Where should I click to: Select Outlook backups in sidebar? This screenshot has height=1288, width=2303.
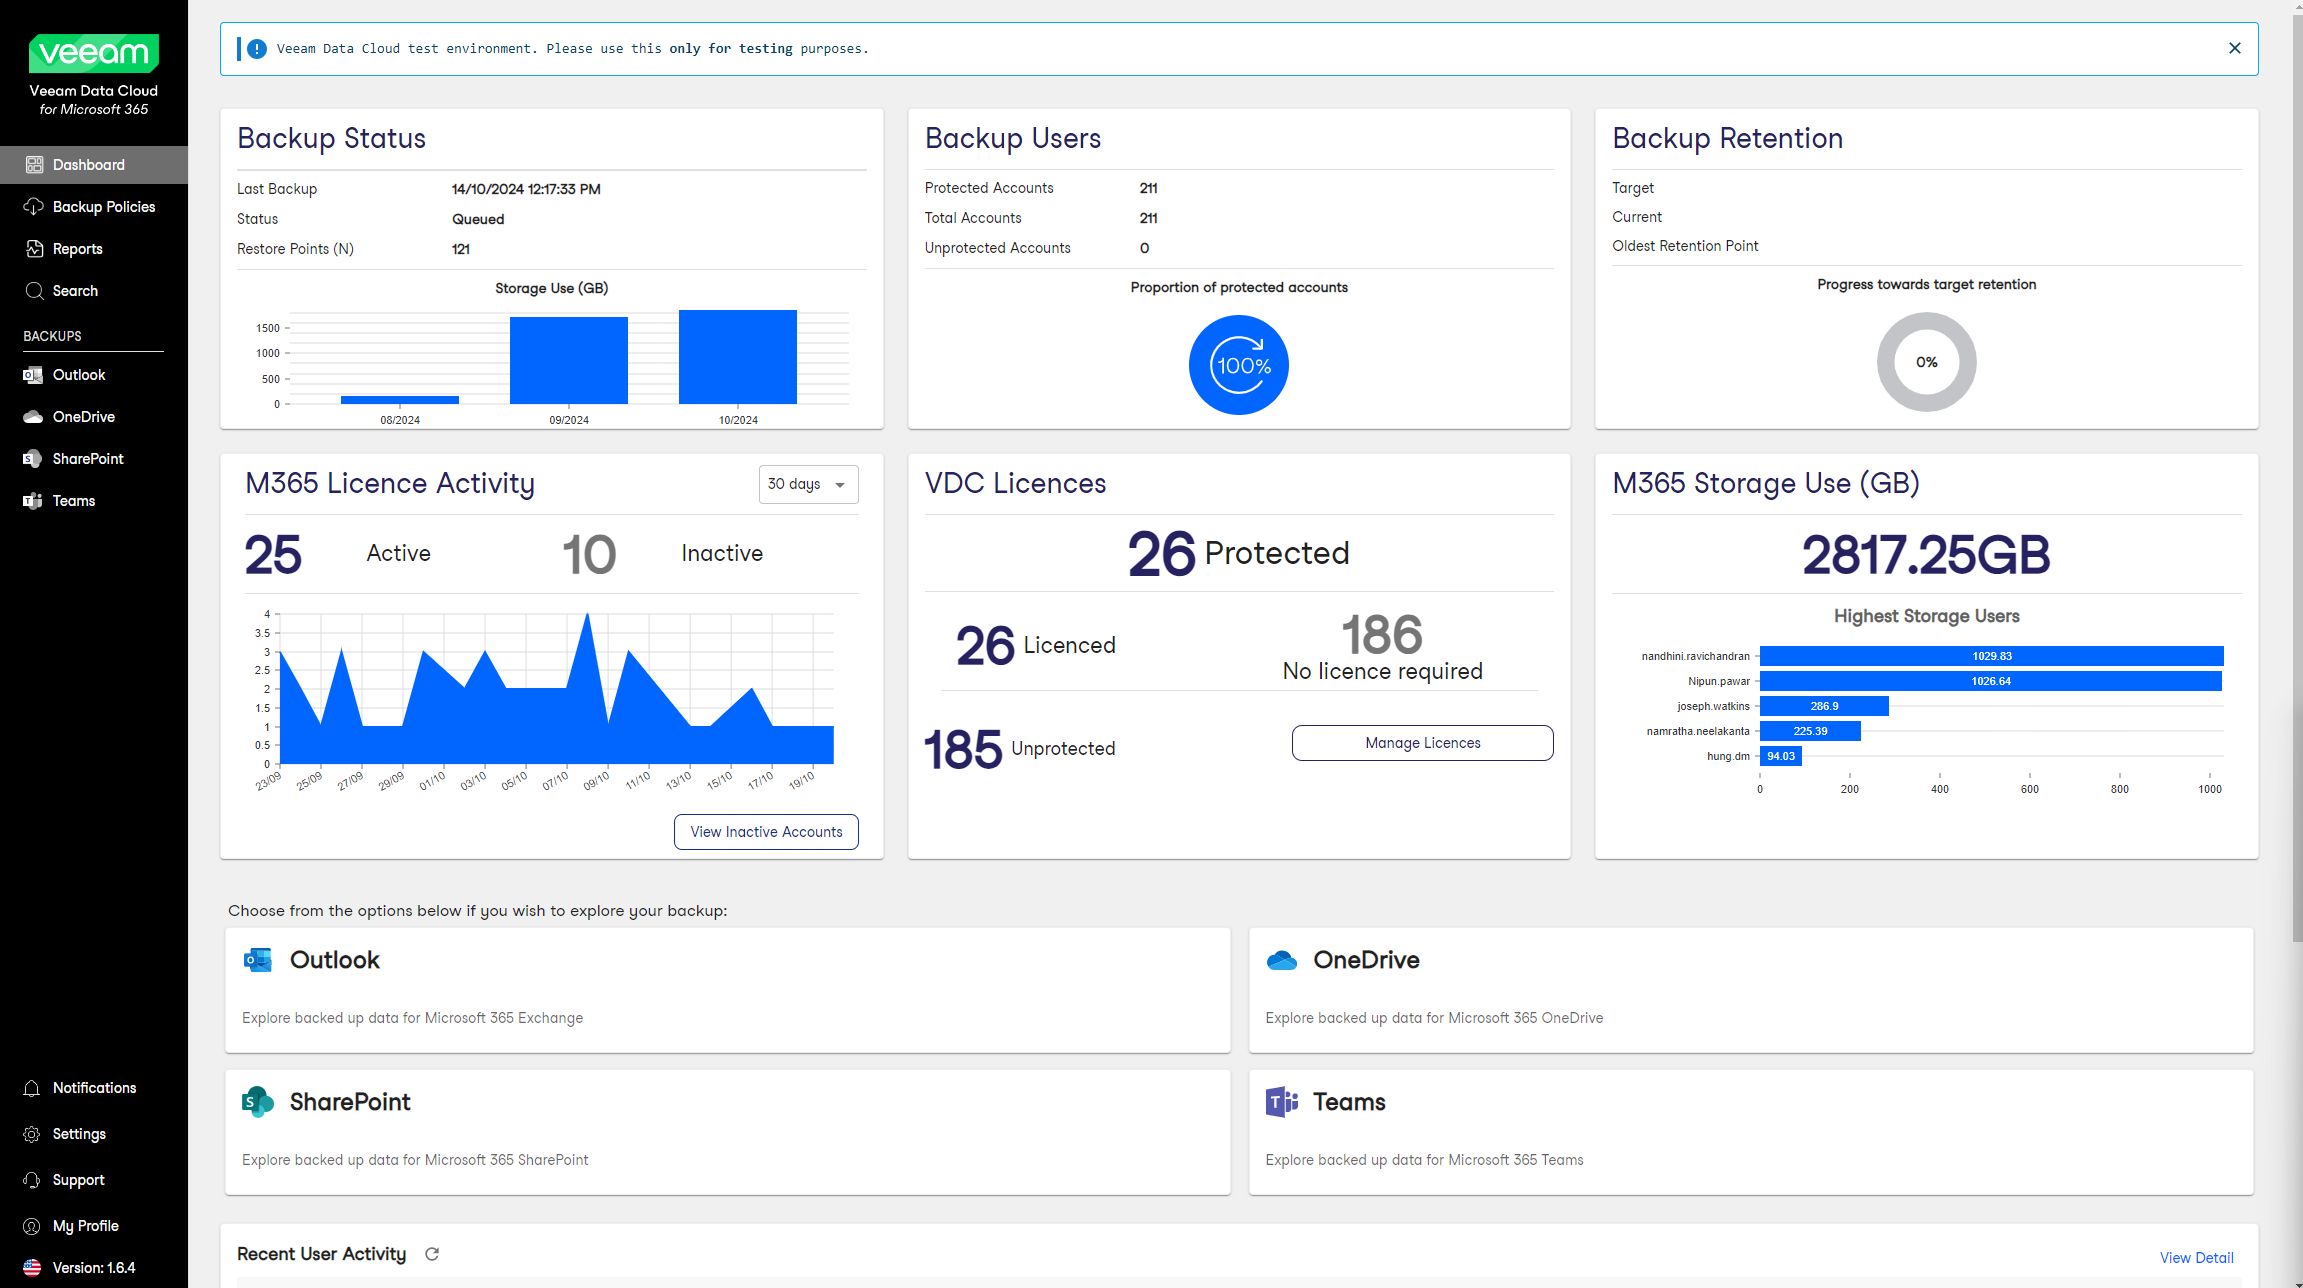94,375
